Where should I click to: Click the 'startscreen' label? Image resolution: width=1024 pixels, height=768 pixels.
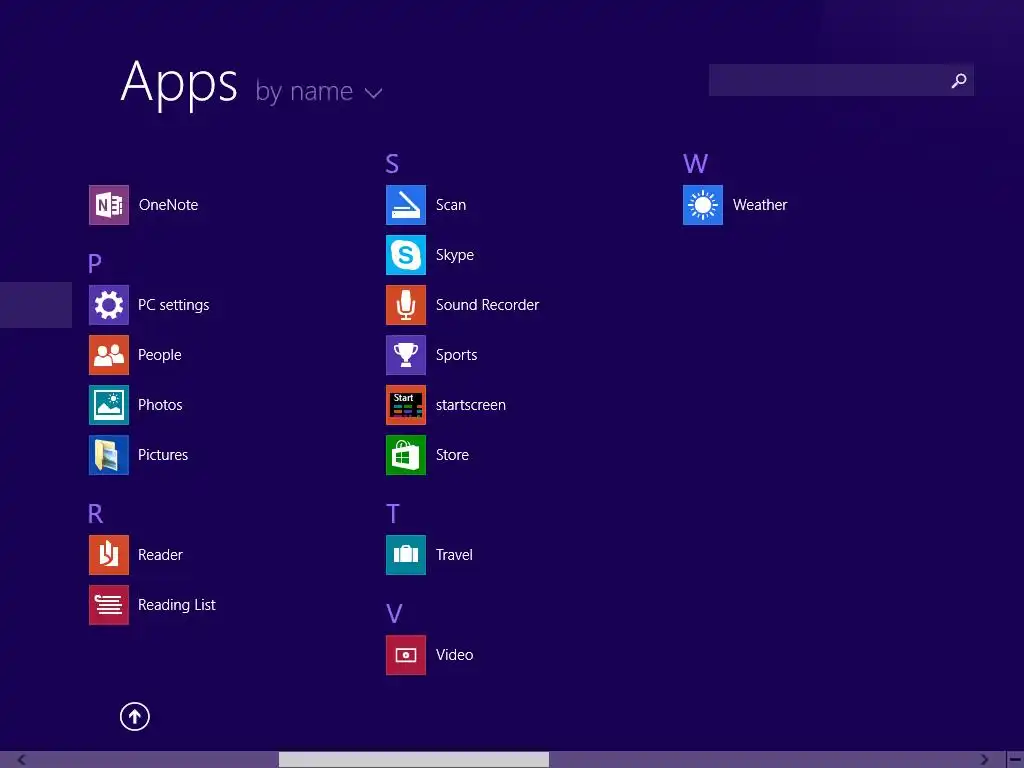click(x=470, y=405)
